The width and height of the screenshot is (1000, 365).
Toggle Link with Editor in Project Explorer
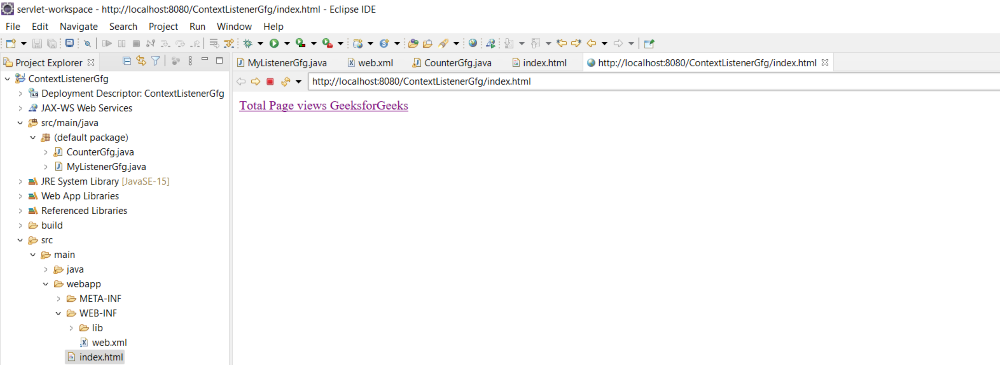(141, 61)
